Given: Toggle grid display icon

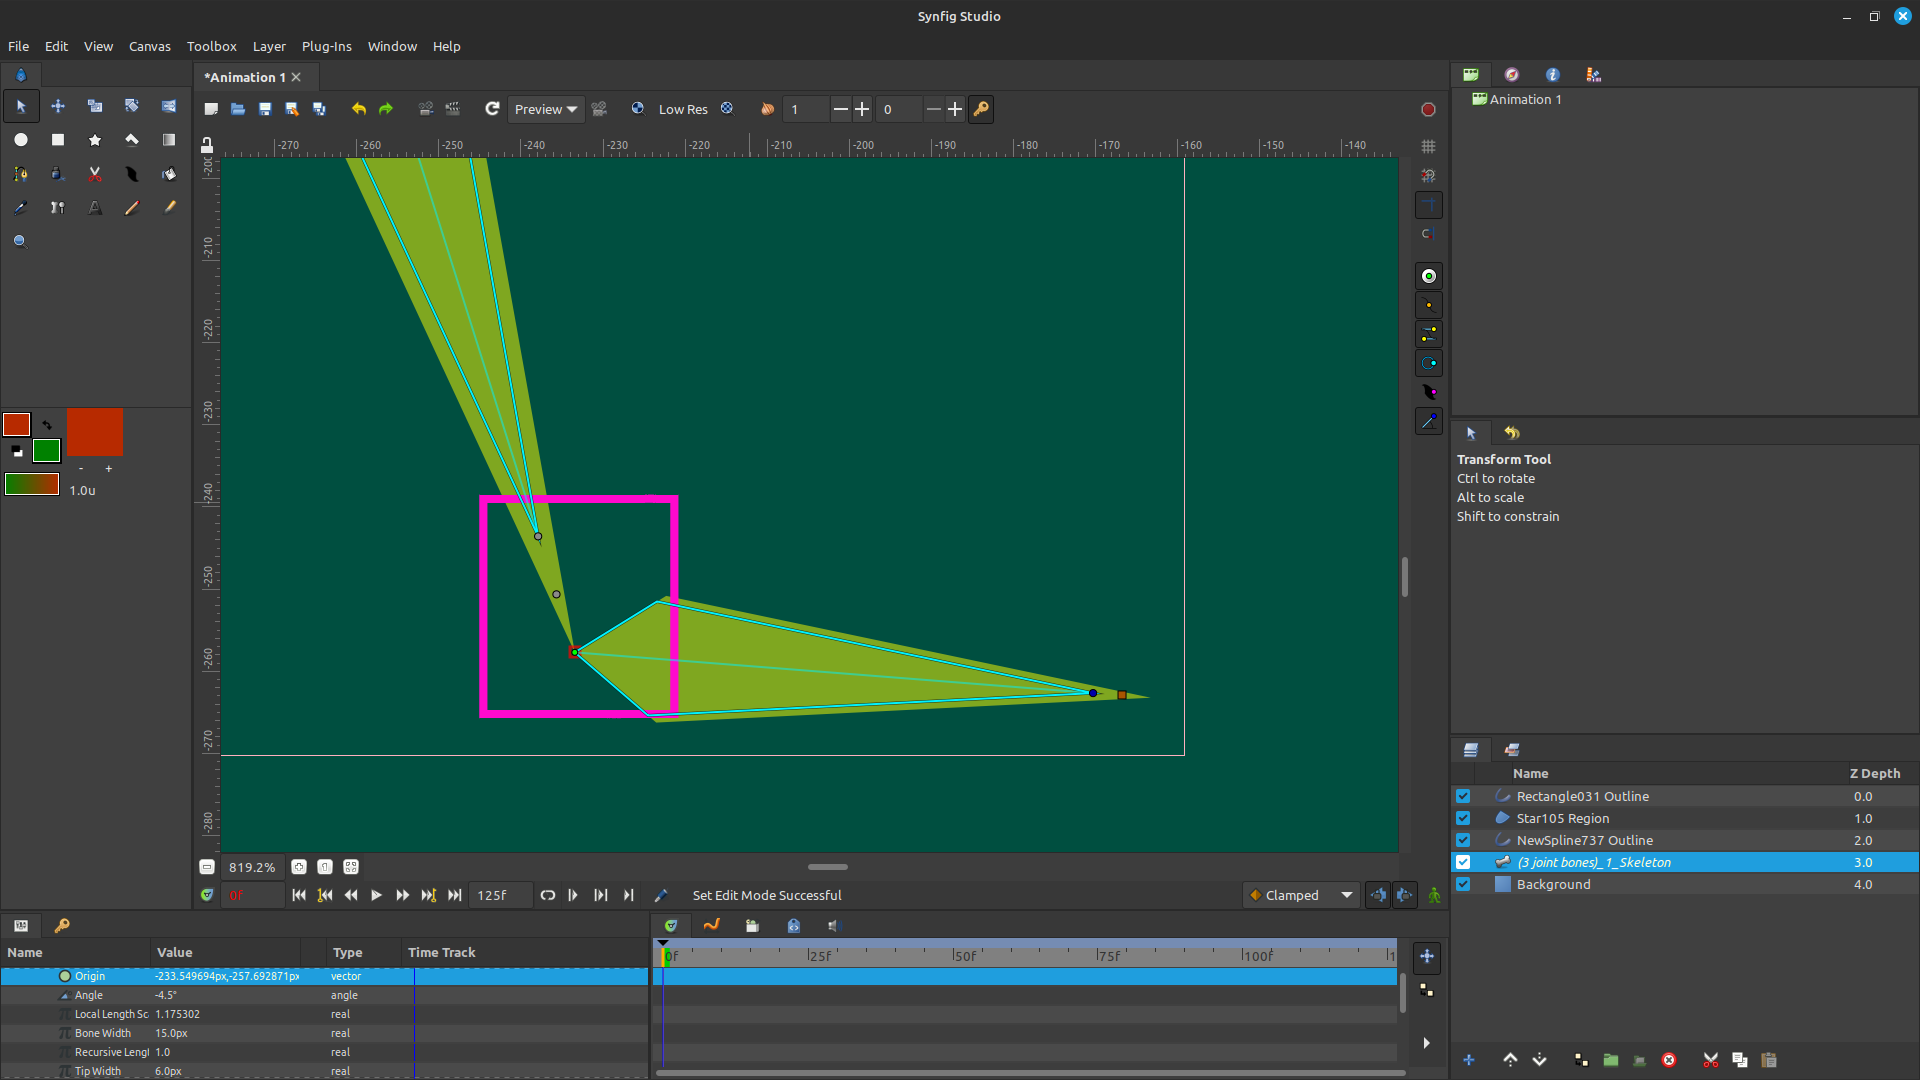Looking at the screenshot, I should pyautogui.click(x=1428, y=146).
